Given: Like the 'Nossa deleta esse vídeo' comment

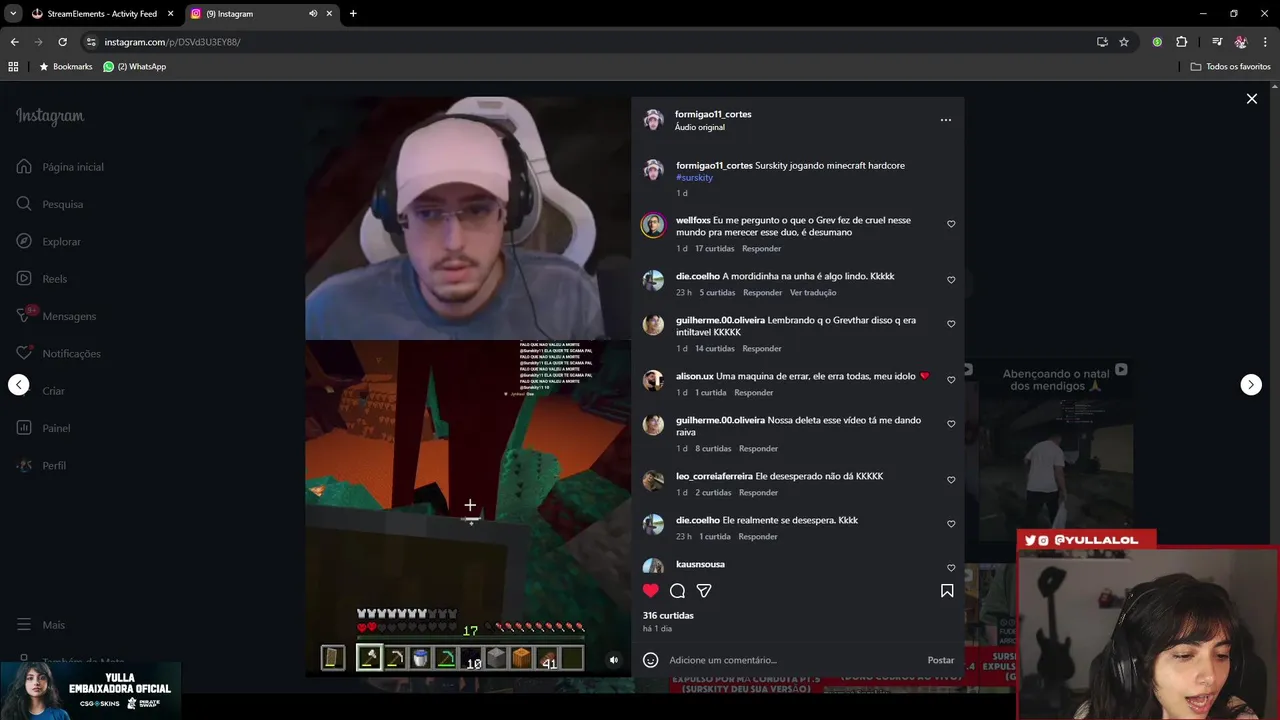Looking at the screenshot, I should click(951, 424).
